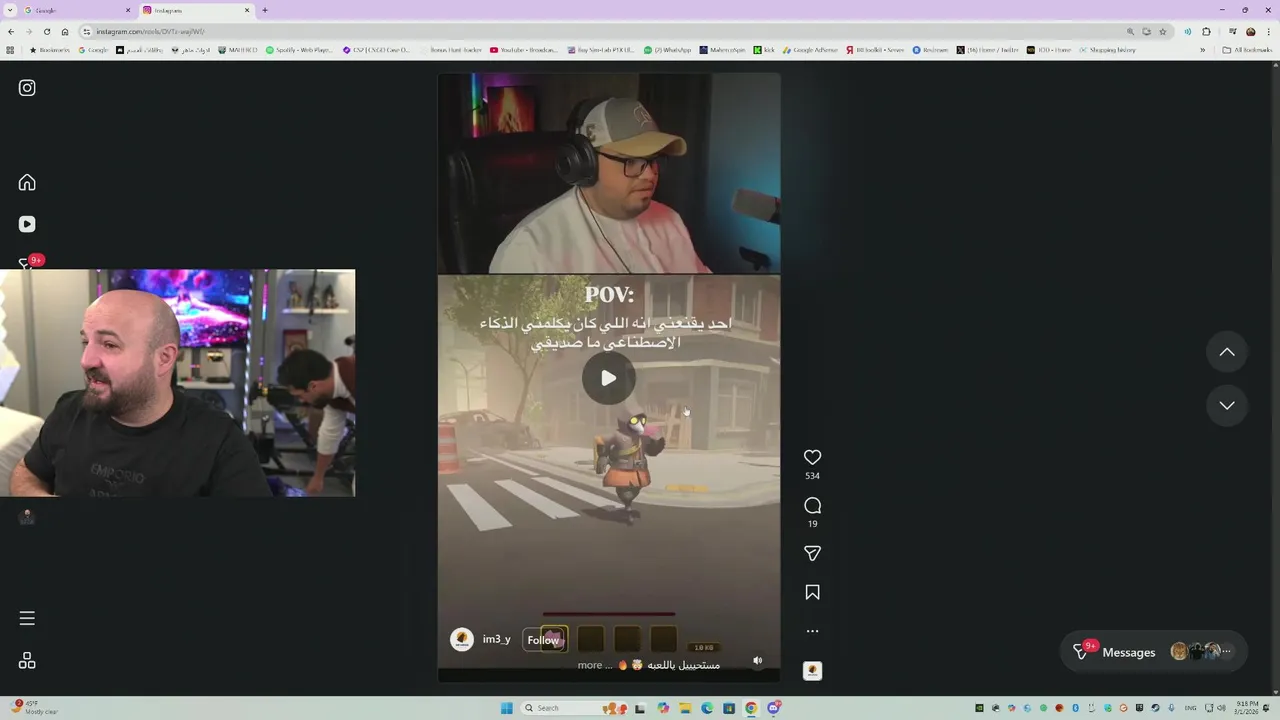
Task: Open im3_y profile picture avatar
Action: click(x=461, y=640)
